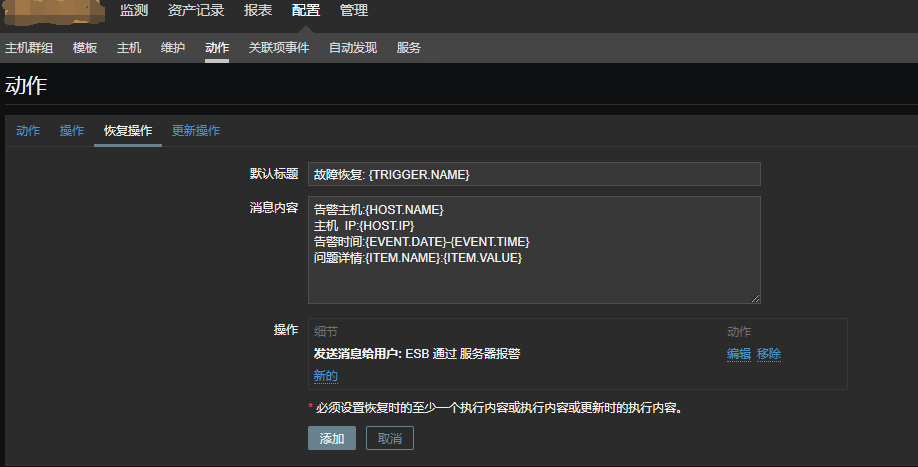Select the 动作 submenu item
Image resolution: width=918 pixels, height=467 pixels.
pos(217,48)
